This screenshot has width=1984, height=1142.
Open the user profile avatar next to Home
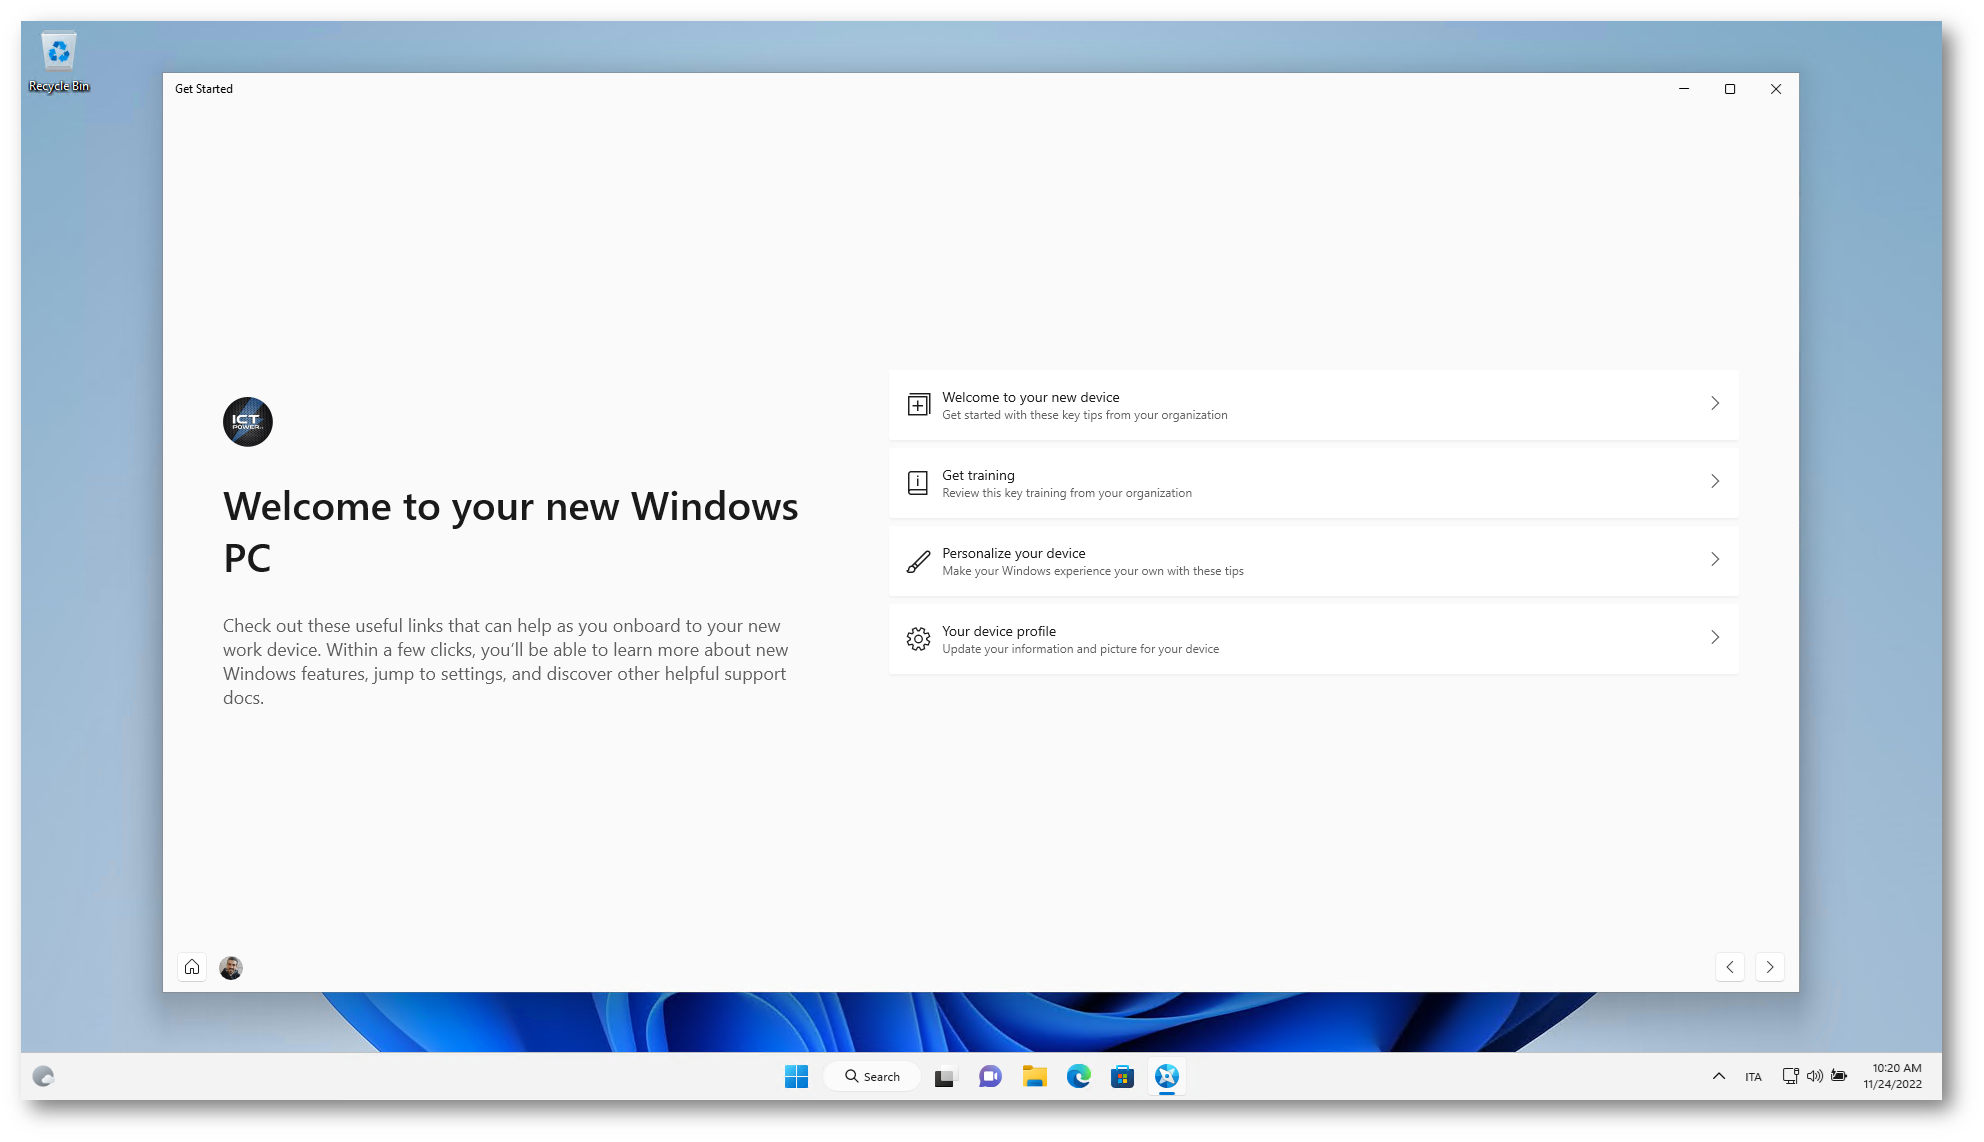231,967
